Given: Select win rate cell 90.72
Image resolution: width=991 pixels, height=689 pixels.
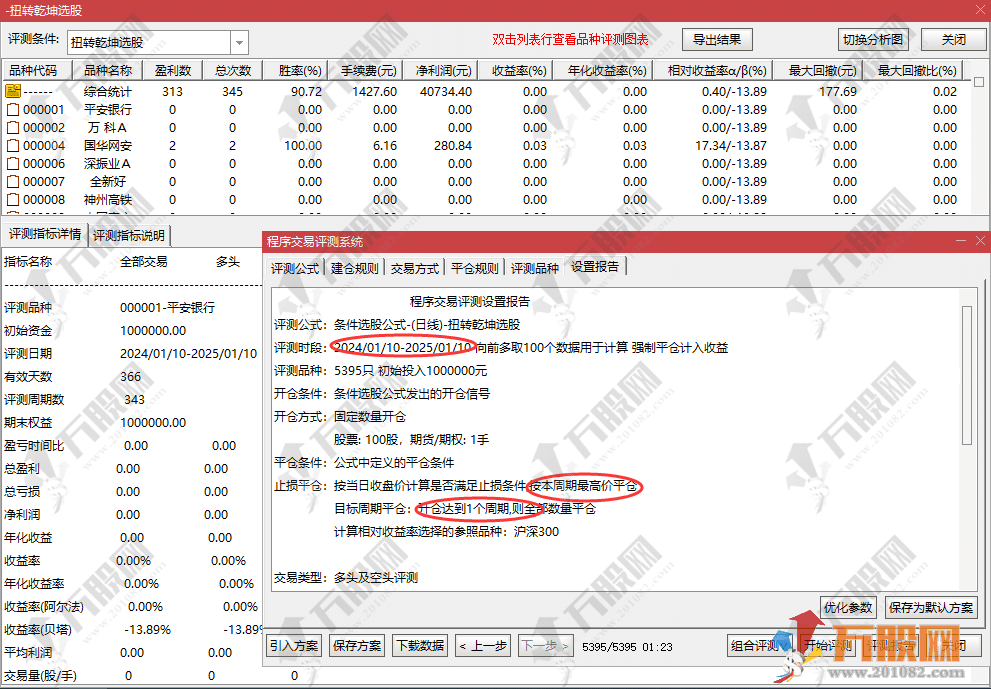Looking at the screenshot, I should 307,92.
